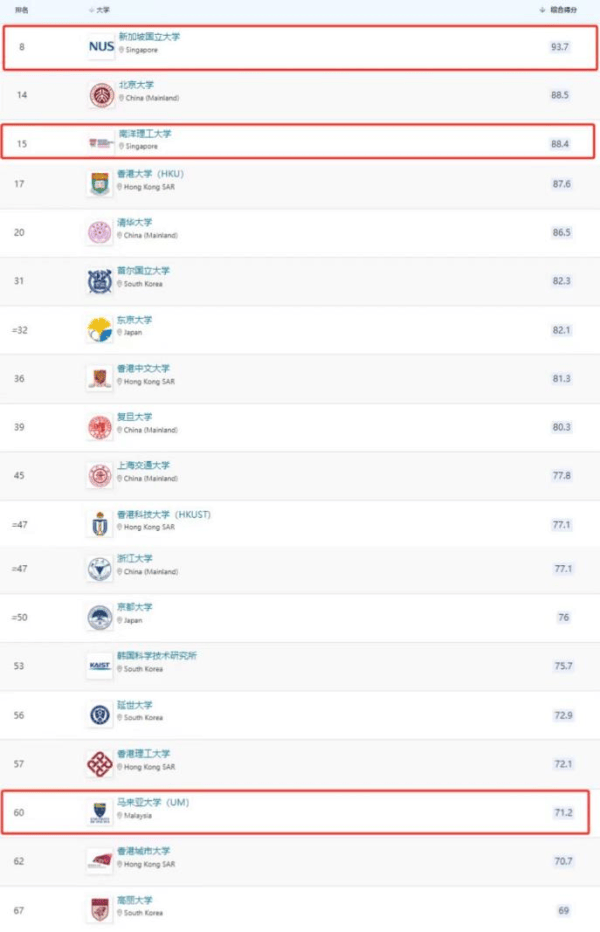600x932 pixels.
Task: Click the 马来亚大学 (UM) crest logo
Action: (101, 812)
